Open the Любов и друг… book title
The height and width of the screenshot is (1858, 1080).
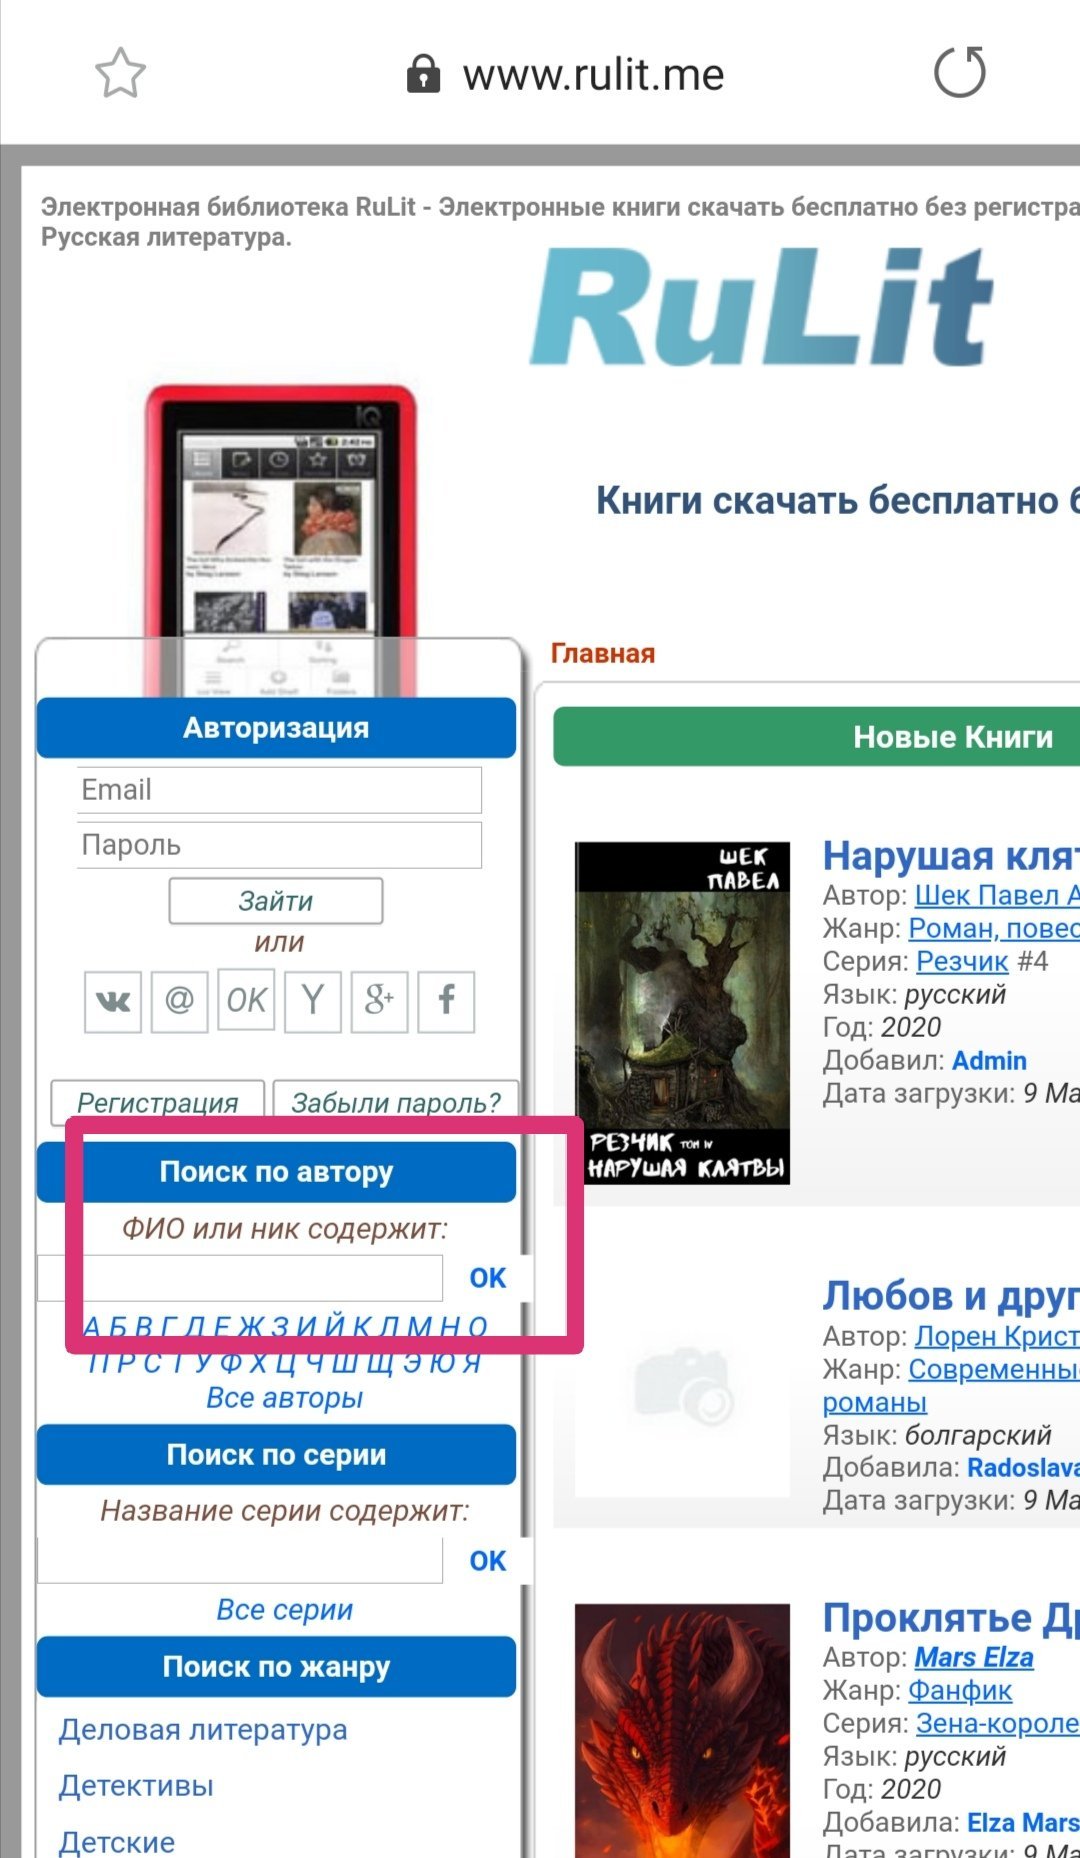(x=951, y=1296)
